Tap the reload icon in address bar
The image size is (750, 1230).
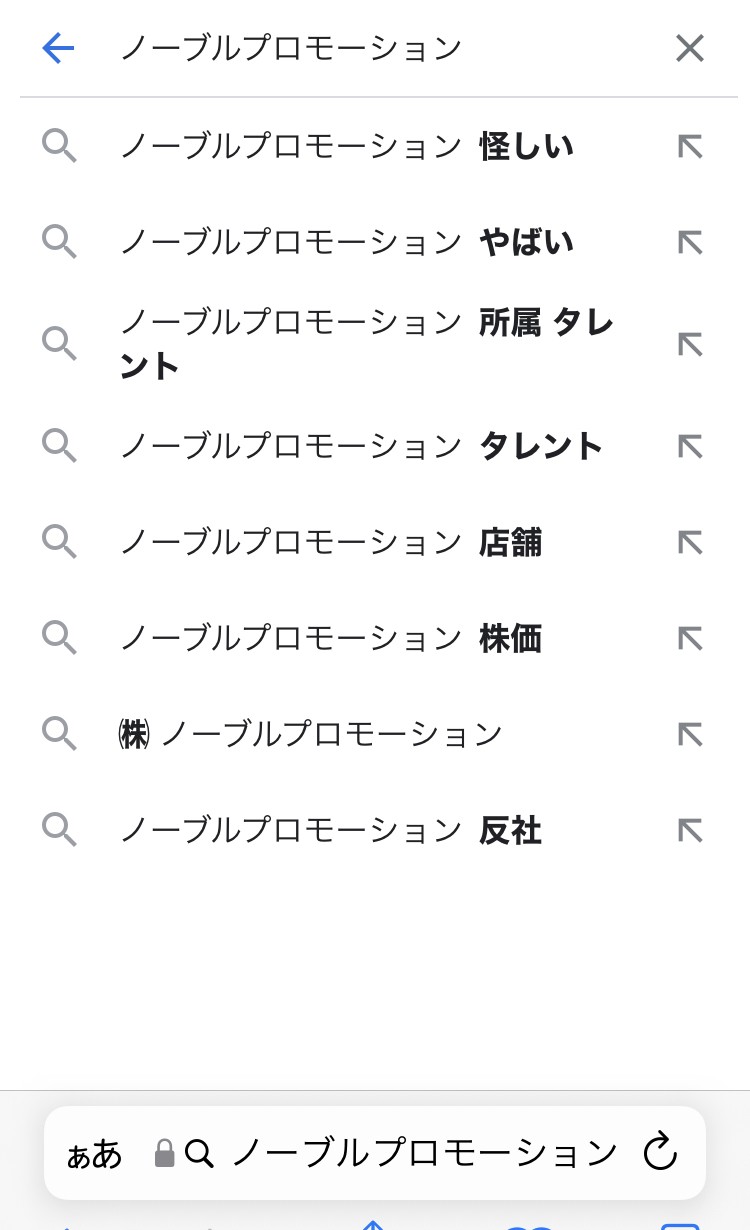pyautogui.click(x=660, y=1152)
